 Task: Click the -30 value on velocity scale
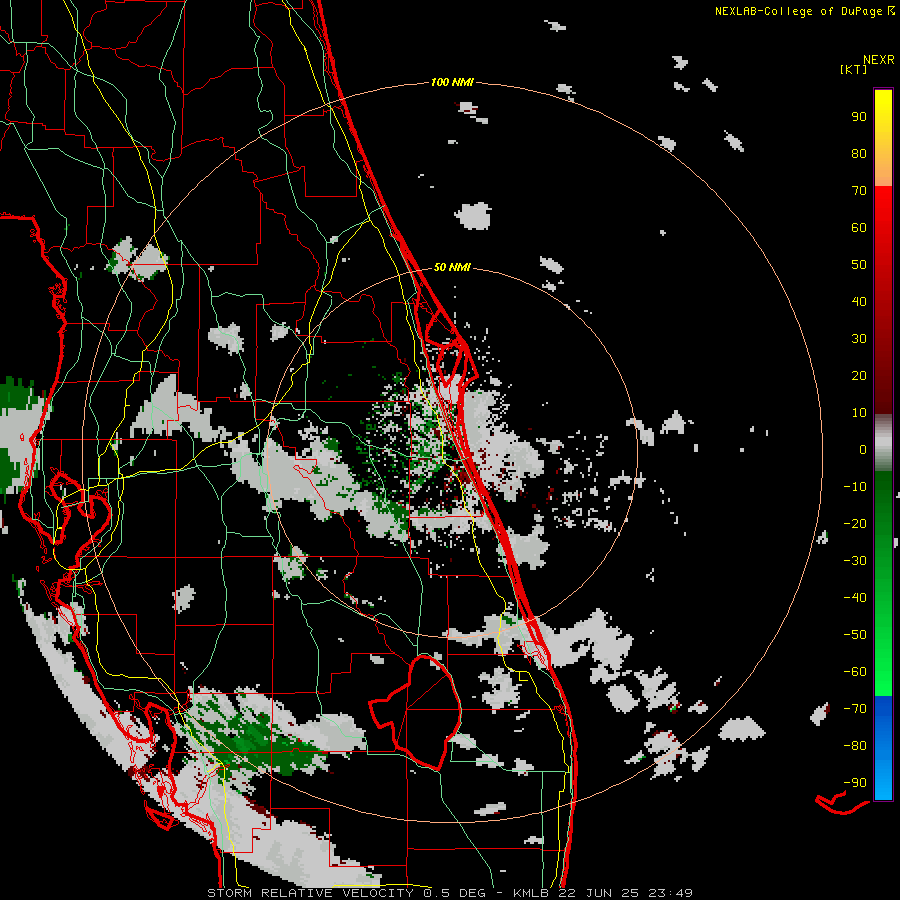pos(855,560)
